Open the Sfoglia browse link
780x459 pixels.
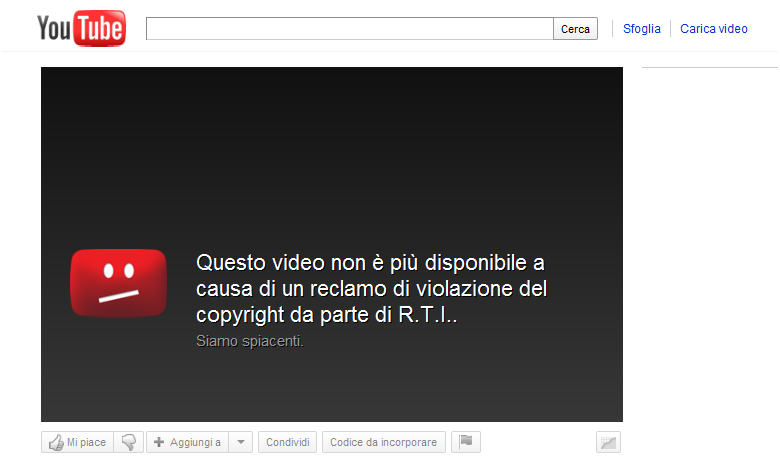(642, 29)
